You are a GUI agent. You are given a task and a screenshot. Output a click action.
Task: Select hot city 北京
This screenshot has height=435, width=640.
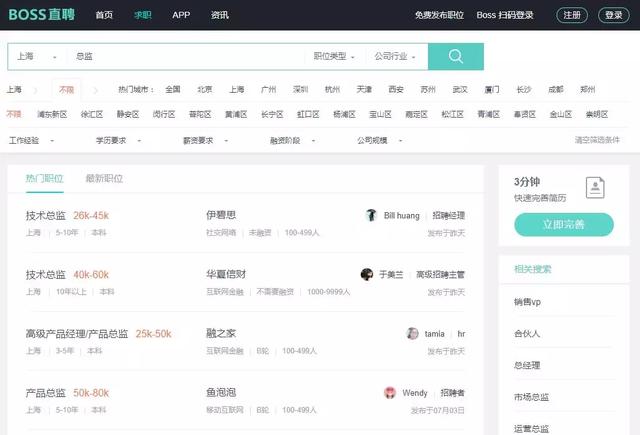(204, 89)
